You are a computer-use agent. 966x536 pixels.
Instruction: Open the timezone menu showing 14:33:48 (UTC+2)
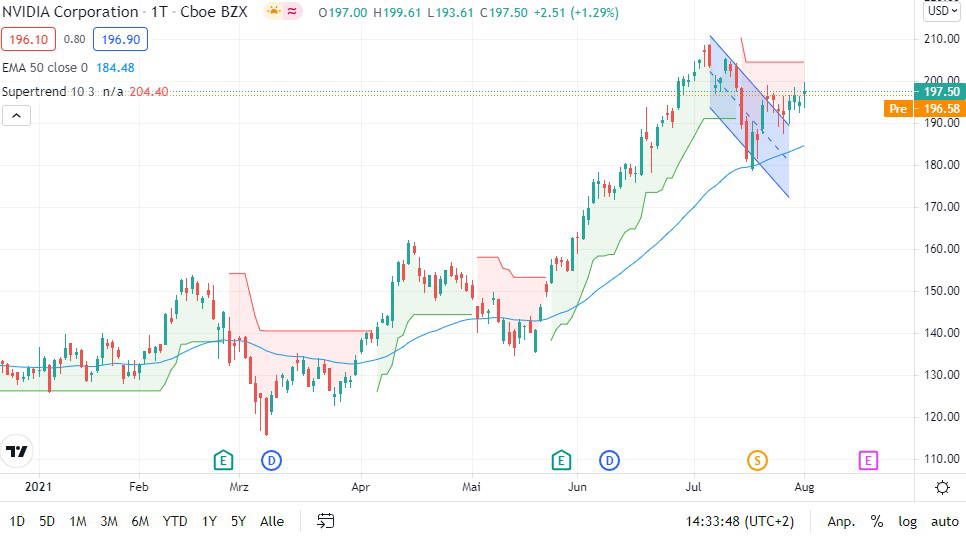(x=739, y=521)
